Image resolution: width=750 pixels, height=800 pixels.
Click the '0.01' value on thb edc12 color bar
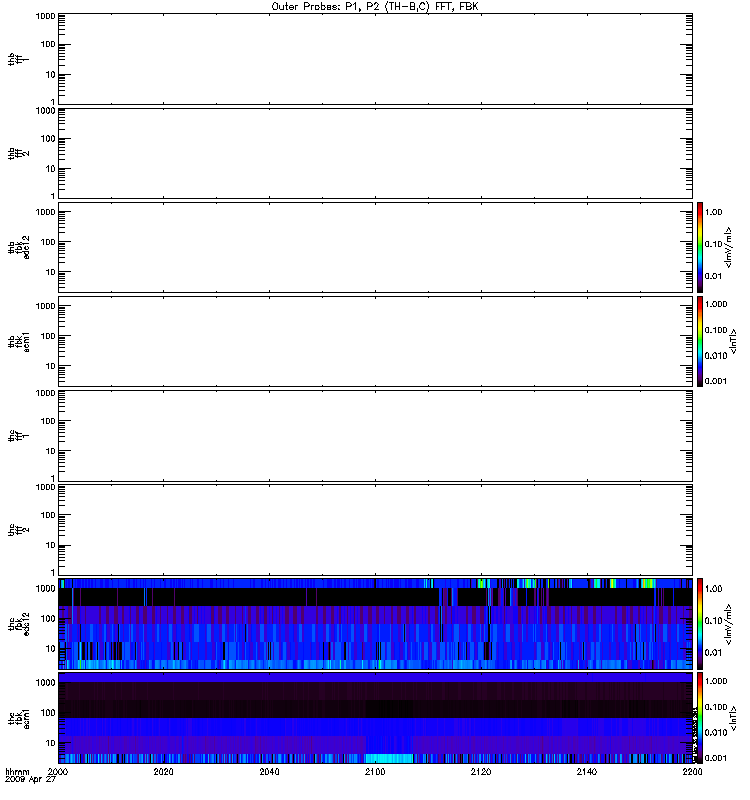713,276
